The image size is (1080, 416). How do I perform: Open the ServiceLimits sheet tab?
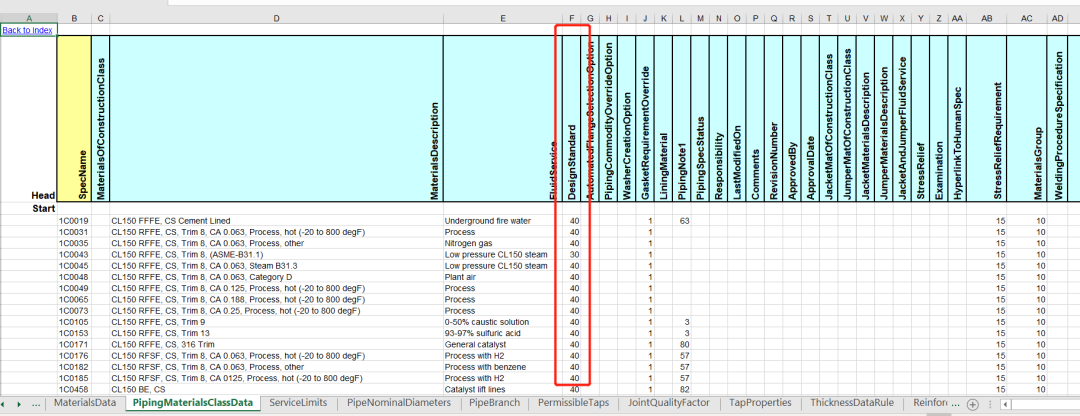(298, 402)
